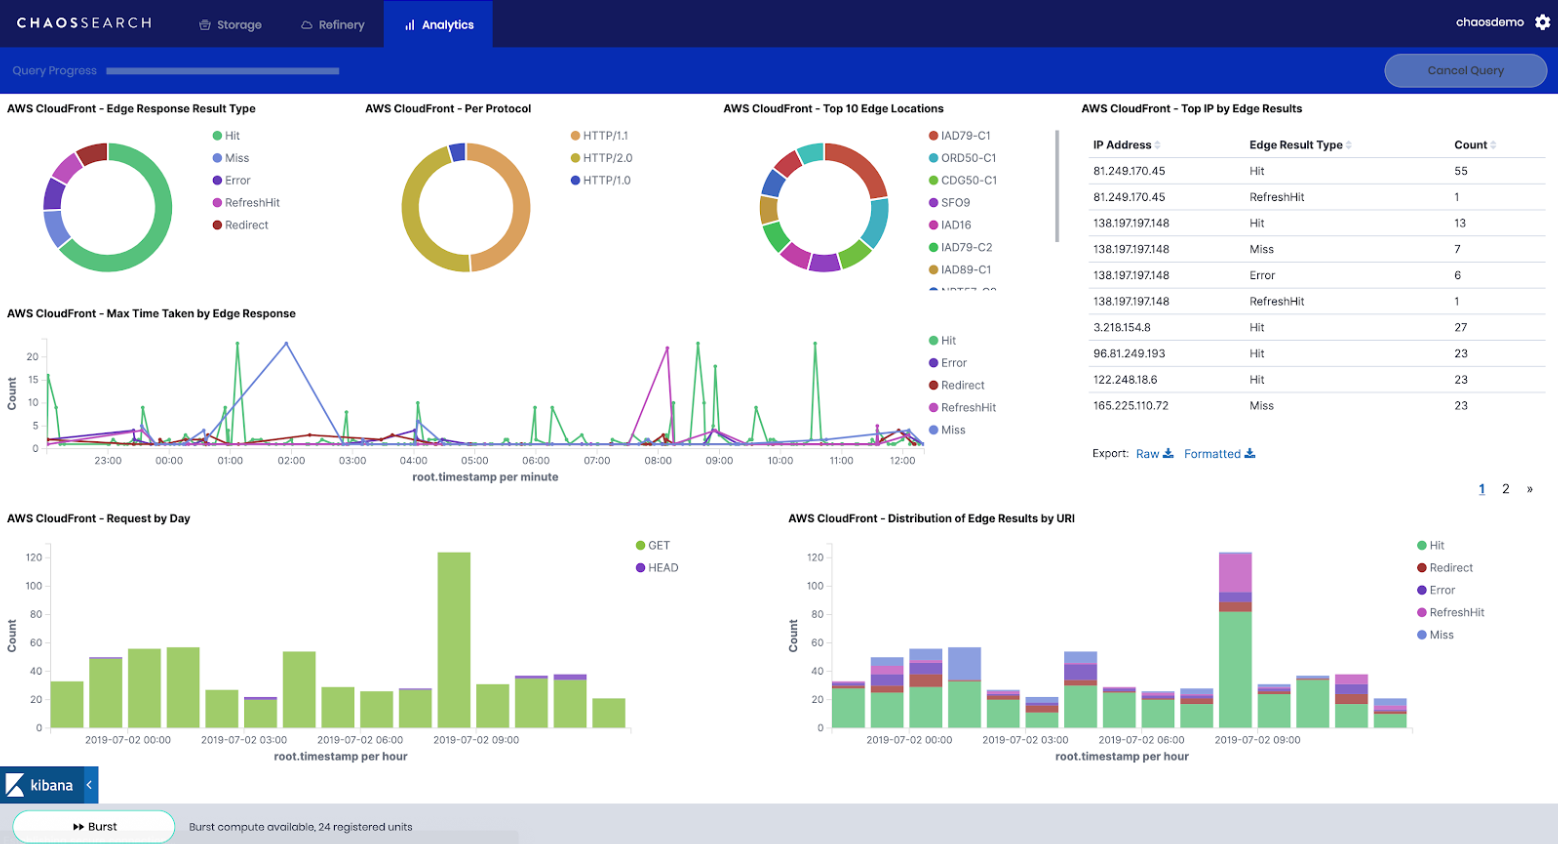Toggle Error in Edge Response Result Type legend

pos(231,181)
